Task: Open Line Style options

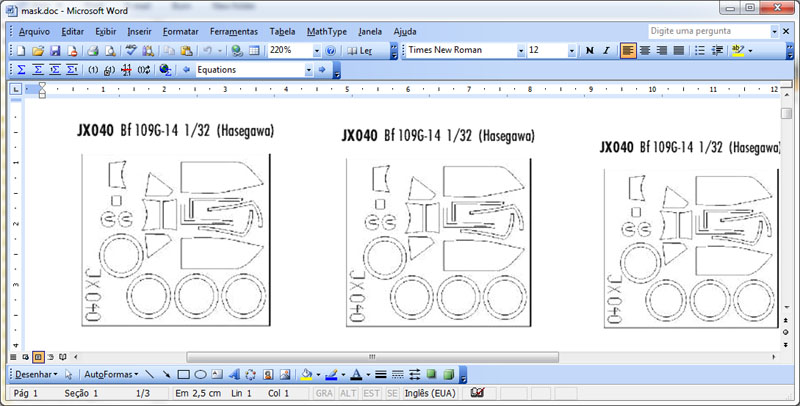Action: (381, 374)
